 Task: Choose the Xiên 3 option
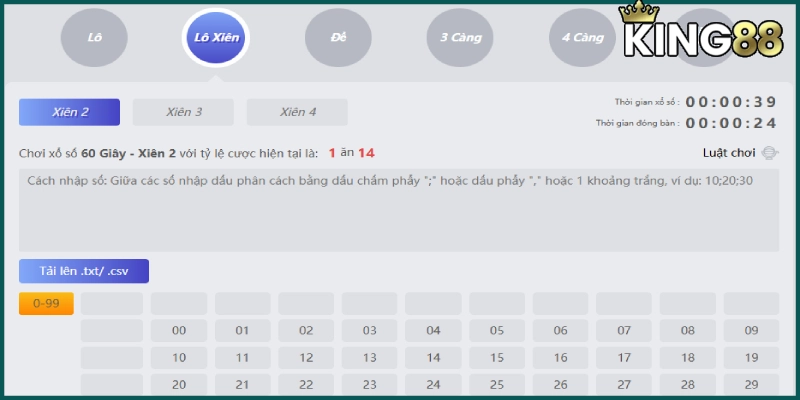(183, 112)
